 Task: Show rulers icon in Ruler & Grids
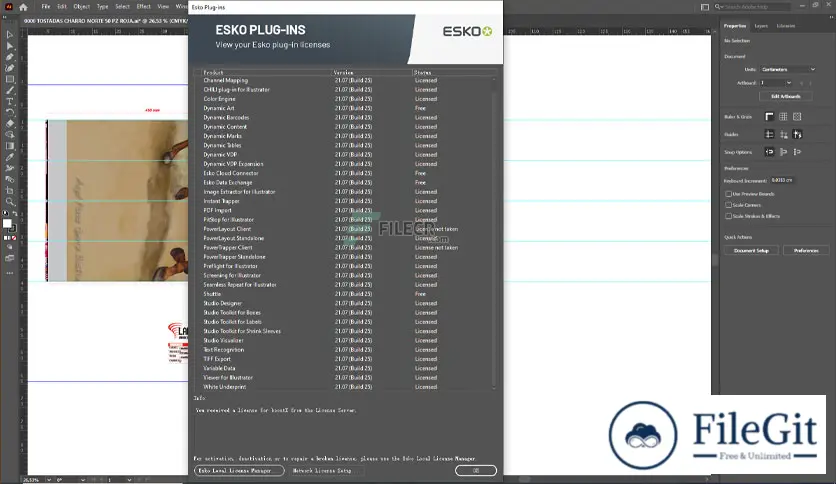pyautogui.click(x=769, y=117)
